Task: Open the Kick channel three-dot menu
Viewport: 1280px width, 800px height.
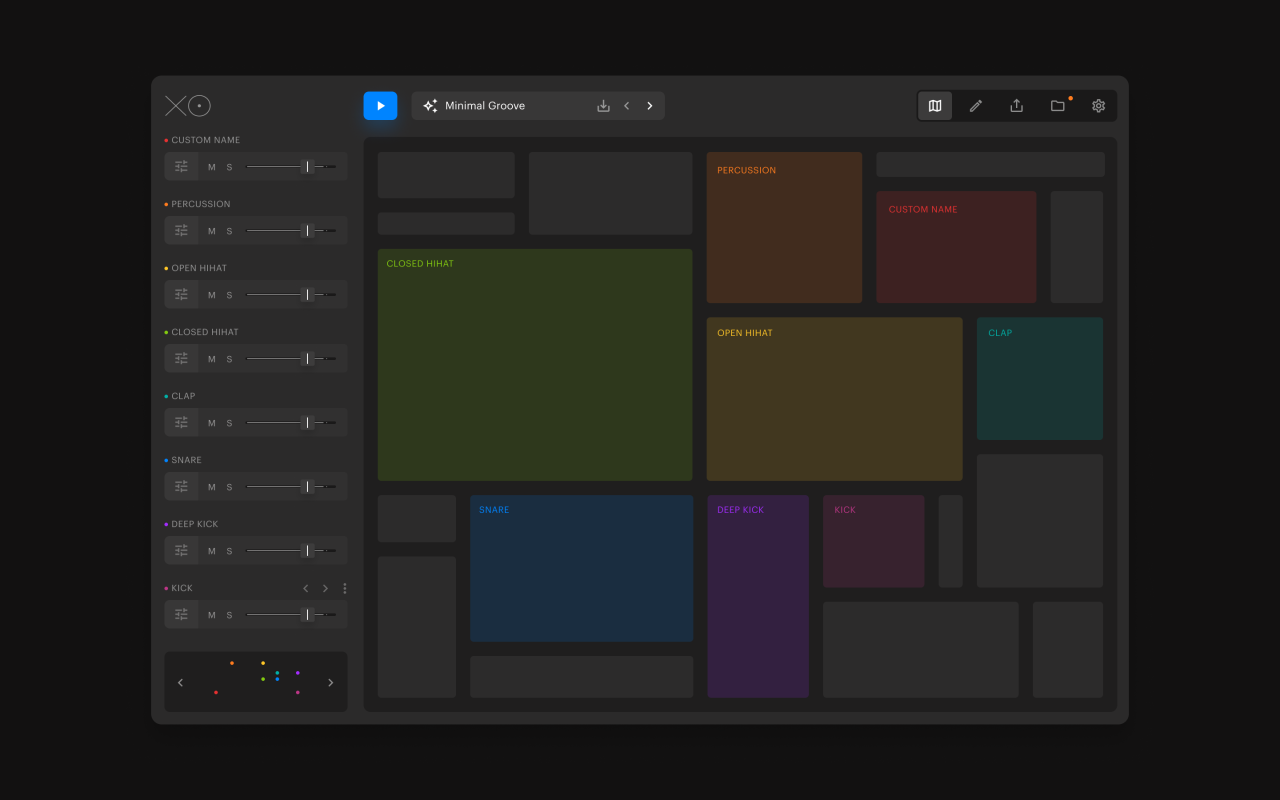Action: (345, 589)
